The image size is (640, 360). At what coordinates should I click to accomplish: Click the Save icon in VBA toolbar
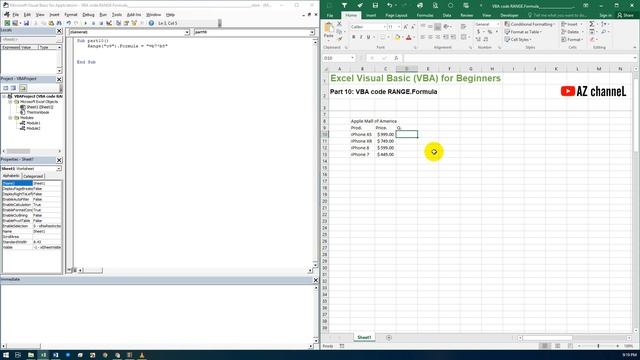(x=26, y=23)
